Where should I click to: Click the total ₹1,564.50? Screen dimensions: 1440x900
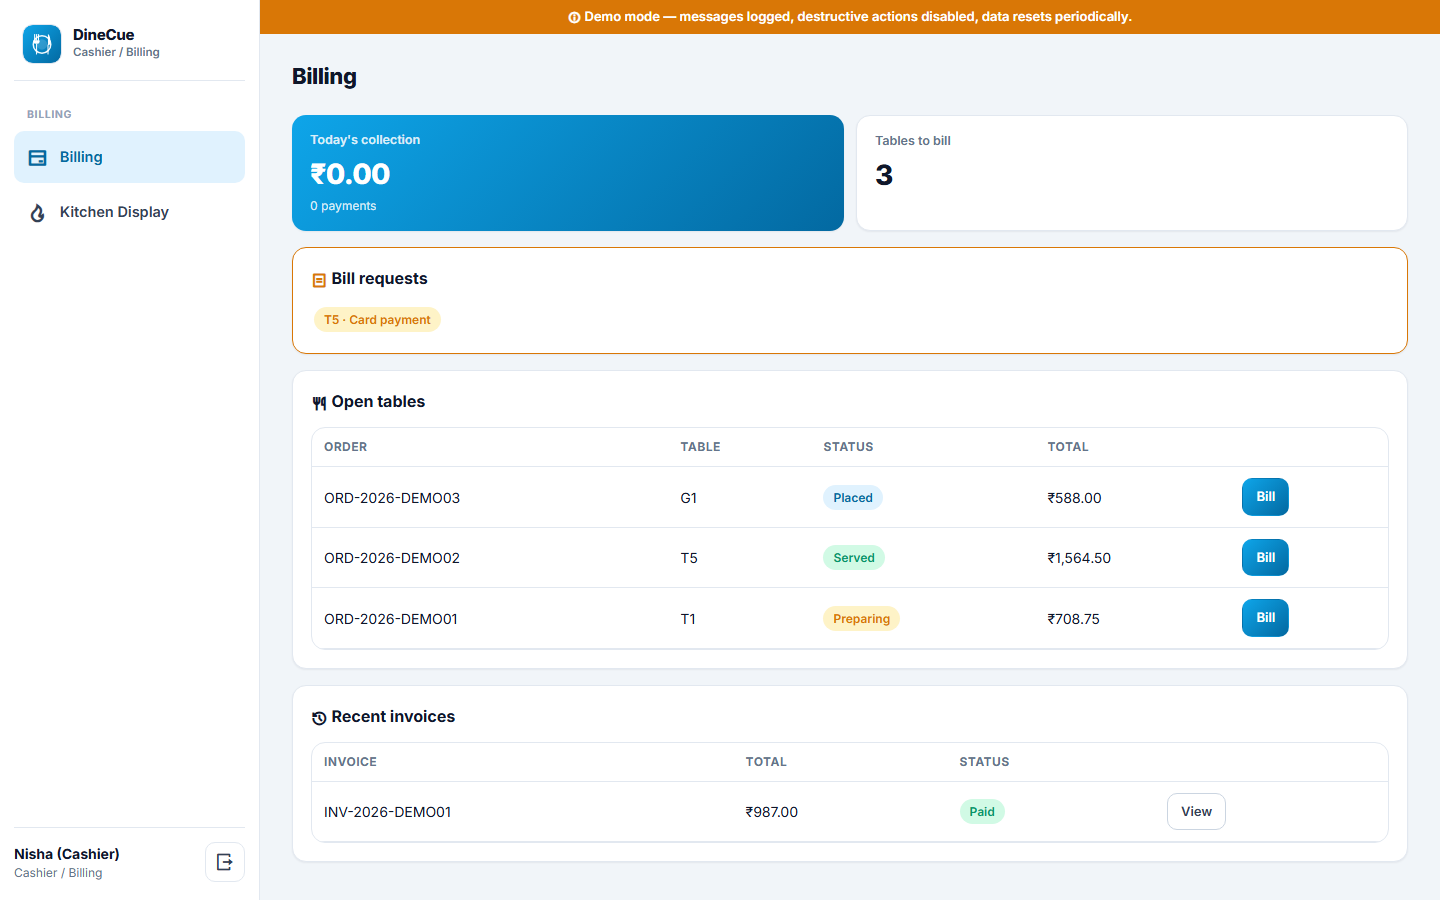click(1079, 558)
